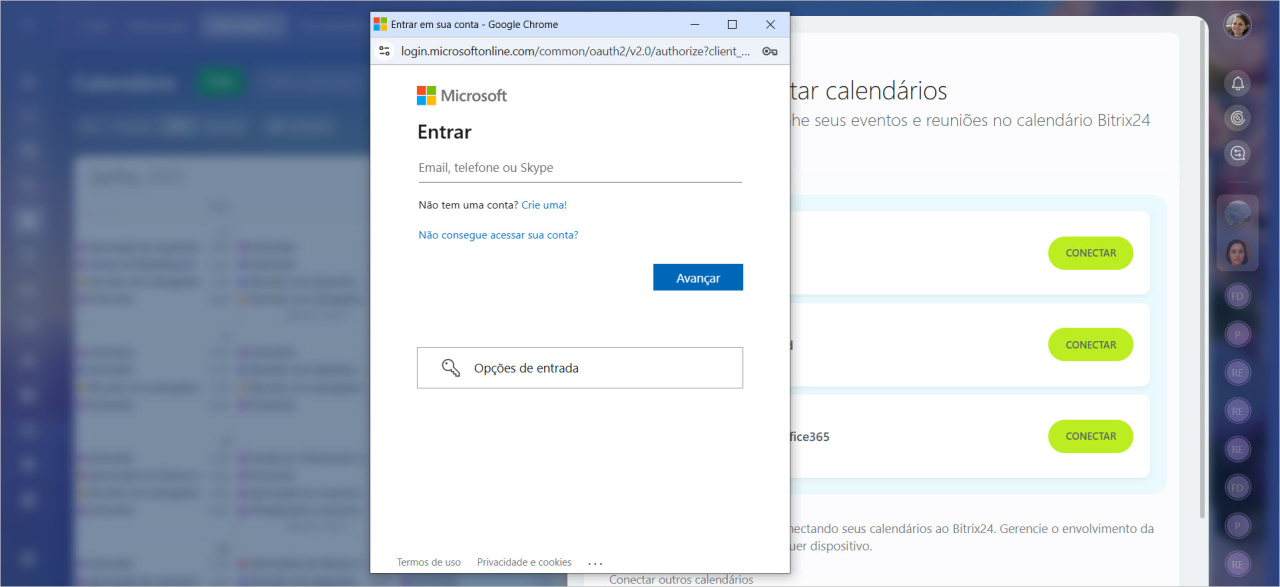Image resolution: width=1280 pixels, height=587 pixels.
Task: Open the three-dots more options in footer
Action: tap(596, 563)
